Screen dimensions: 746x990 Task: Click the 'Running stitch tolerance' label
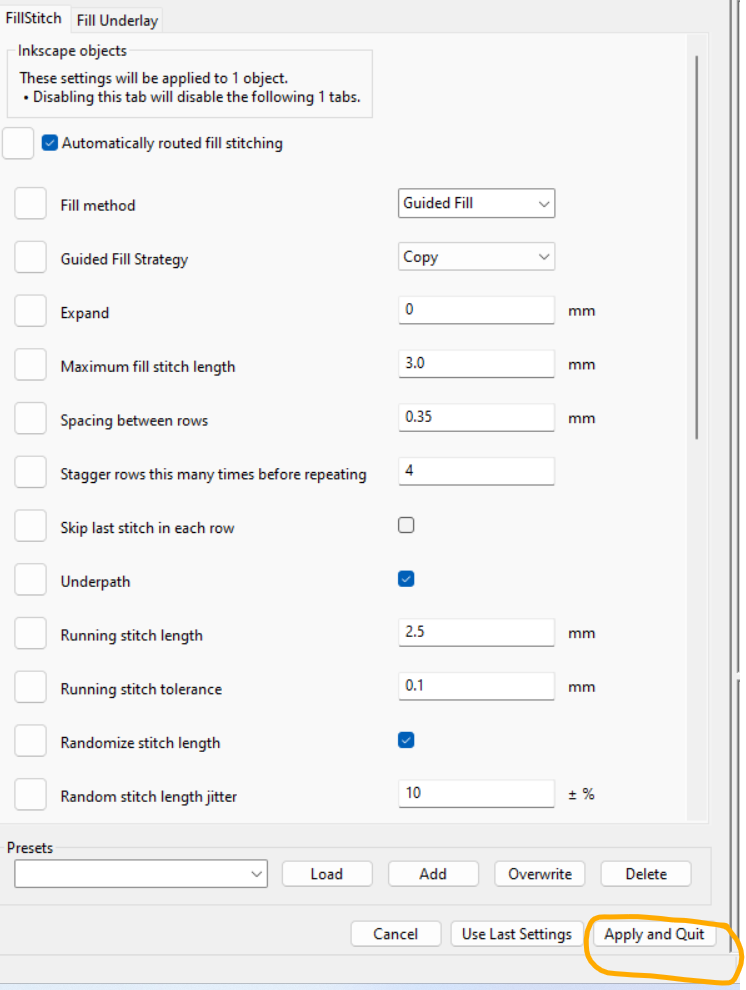141,689
